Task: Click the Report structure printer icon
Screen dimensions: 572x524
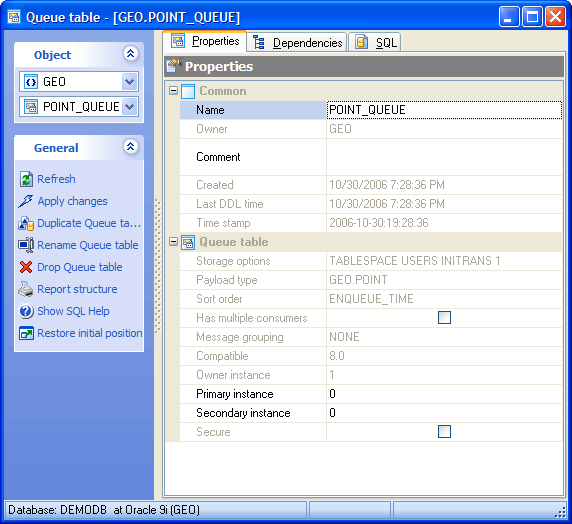Action: [26, 289]
